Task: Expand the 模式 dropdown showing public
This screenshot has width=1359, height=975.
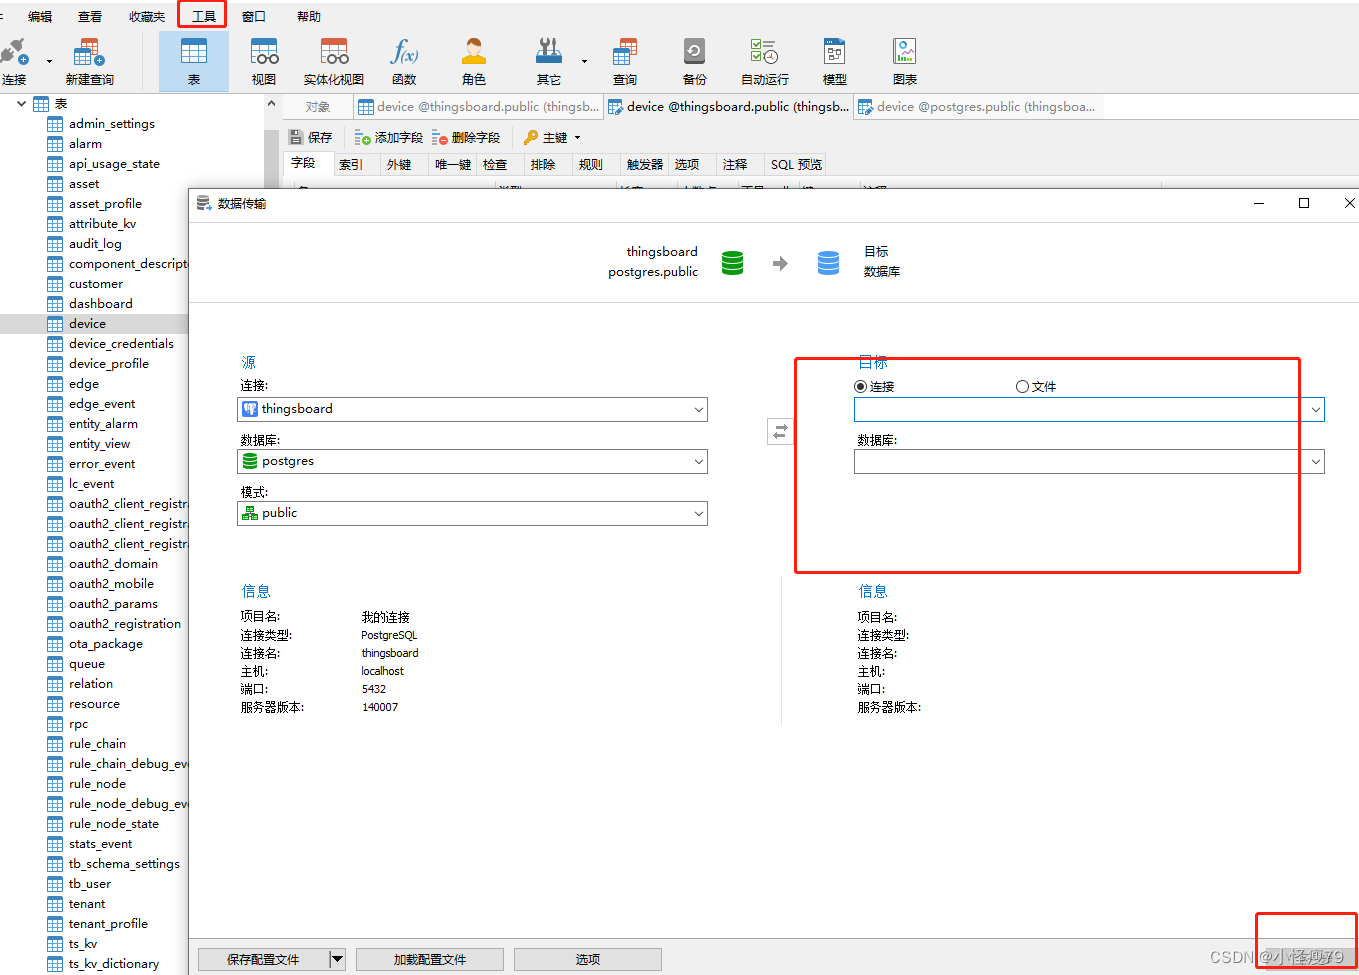Action: [699, 512]
